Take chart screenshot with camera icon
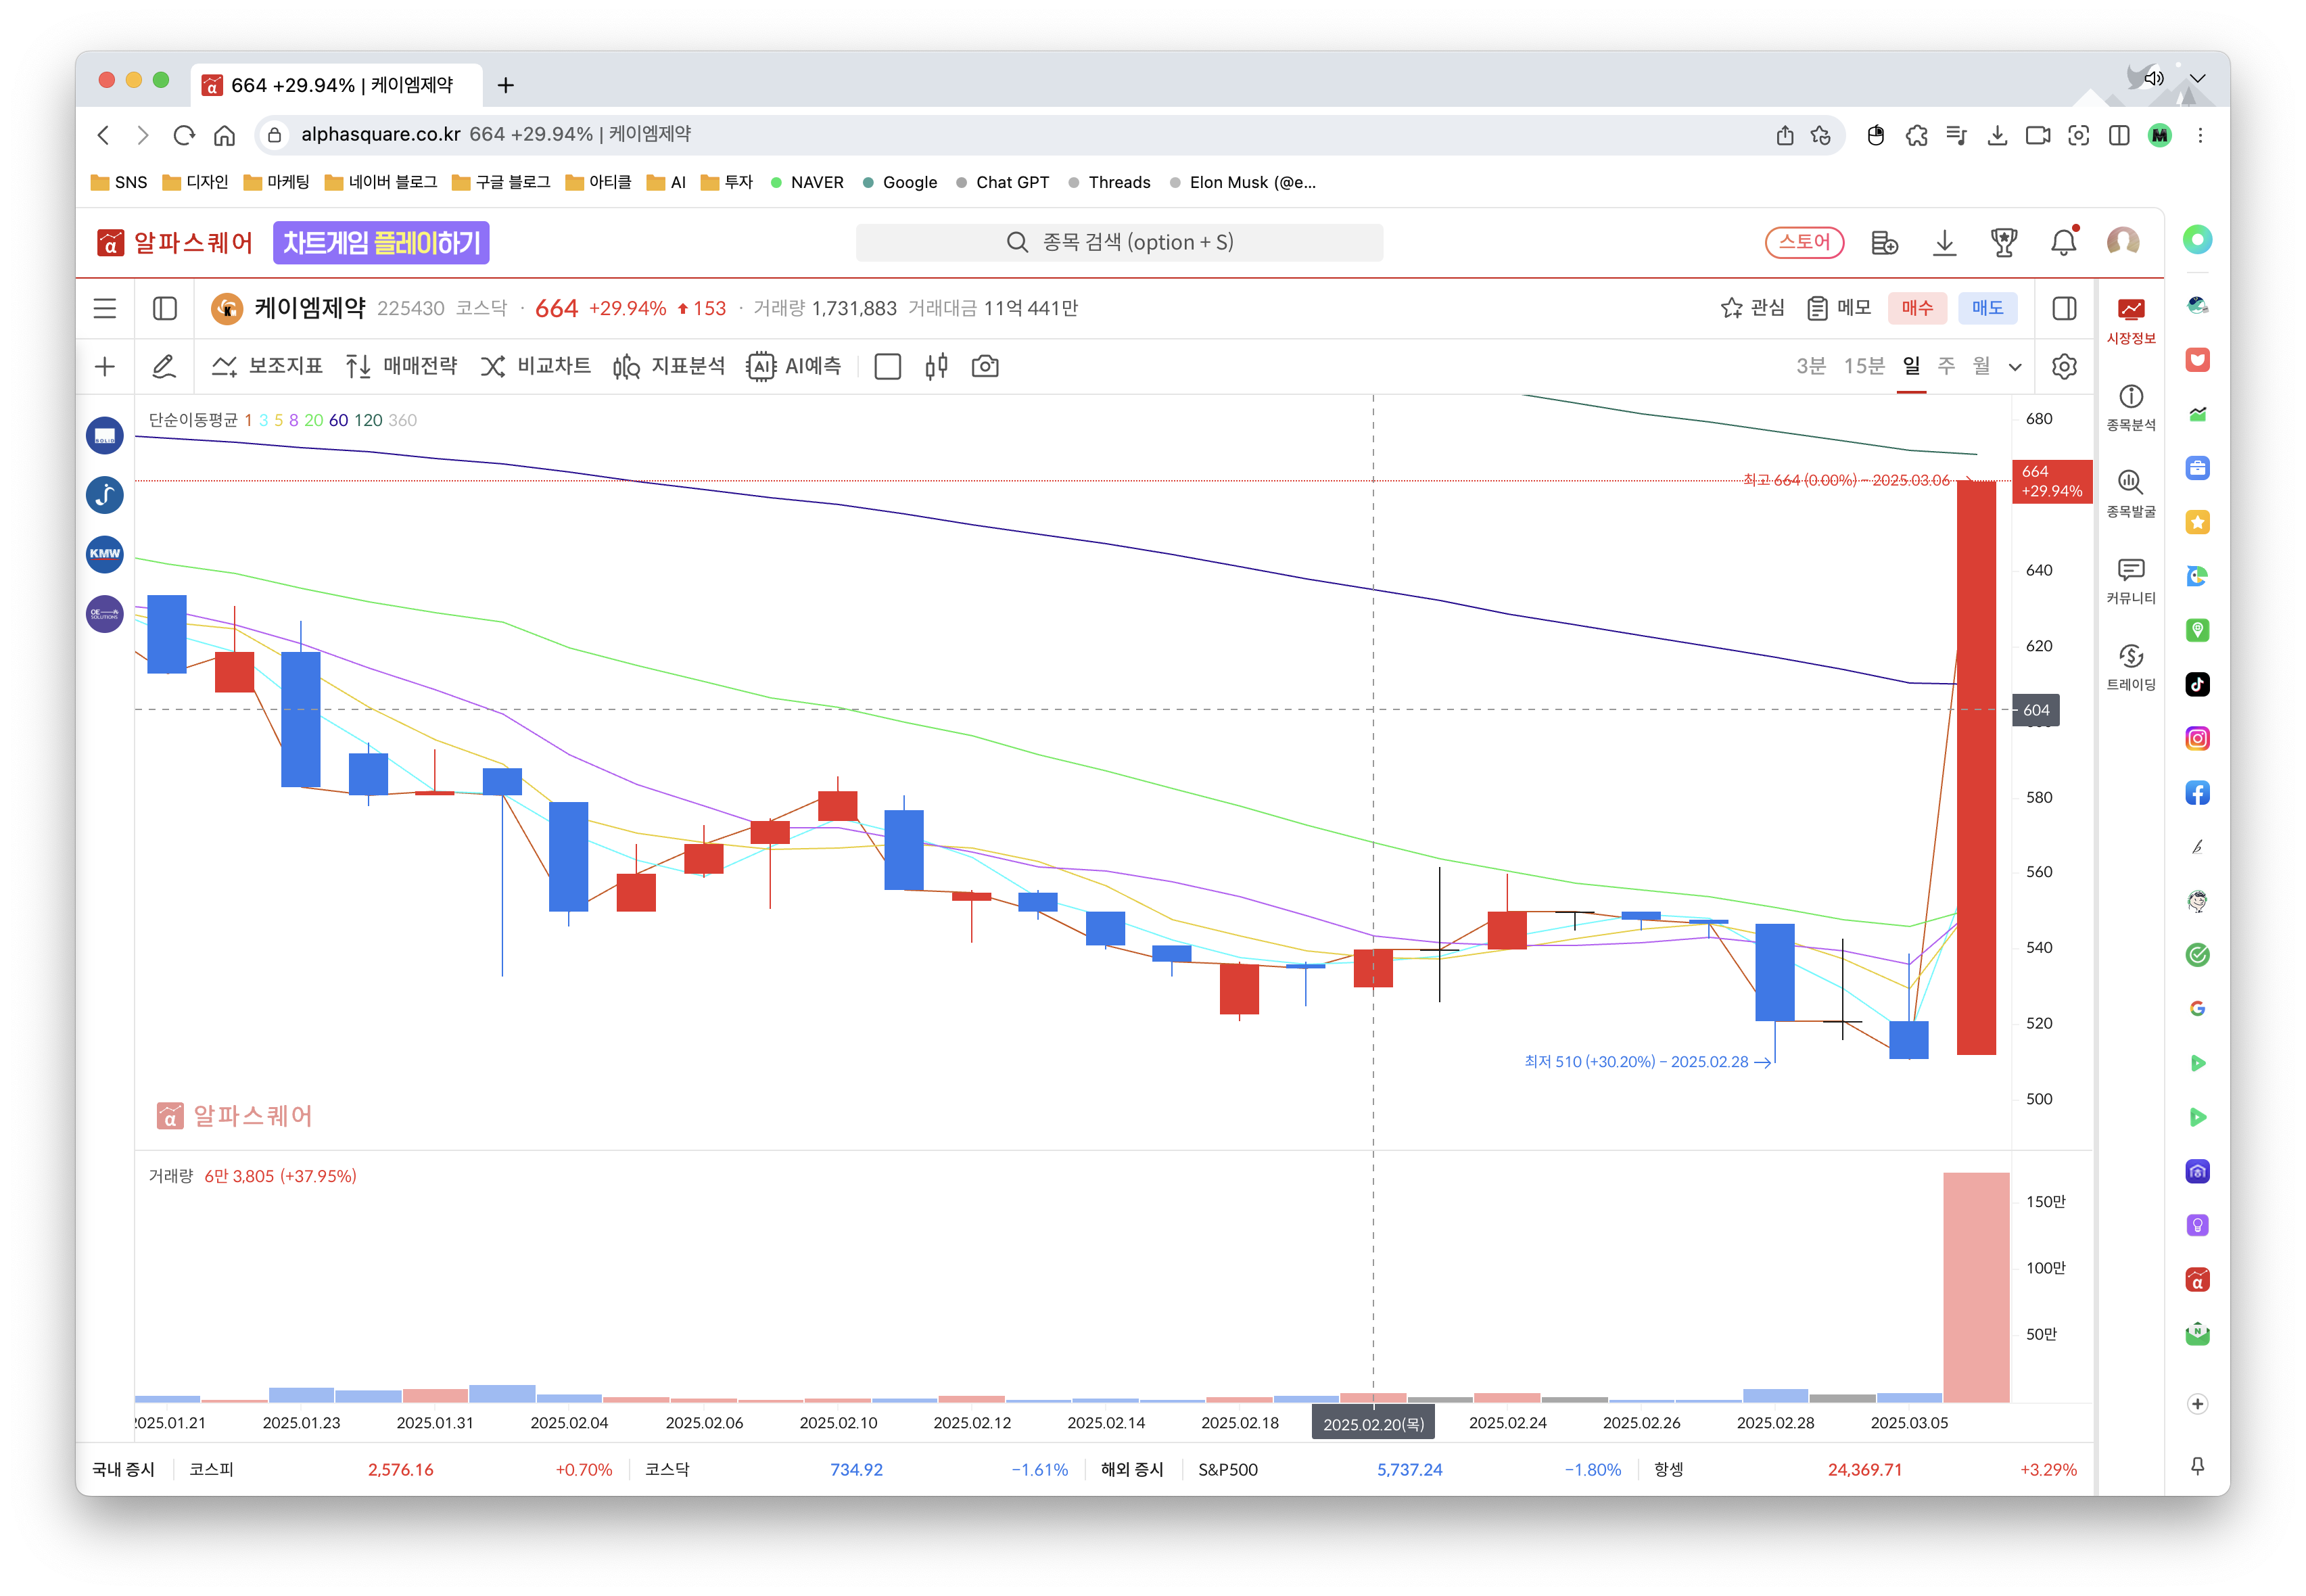Screen dimensions: 2306x1596 click(x=985, y=367)
